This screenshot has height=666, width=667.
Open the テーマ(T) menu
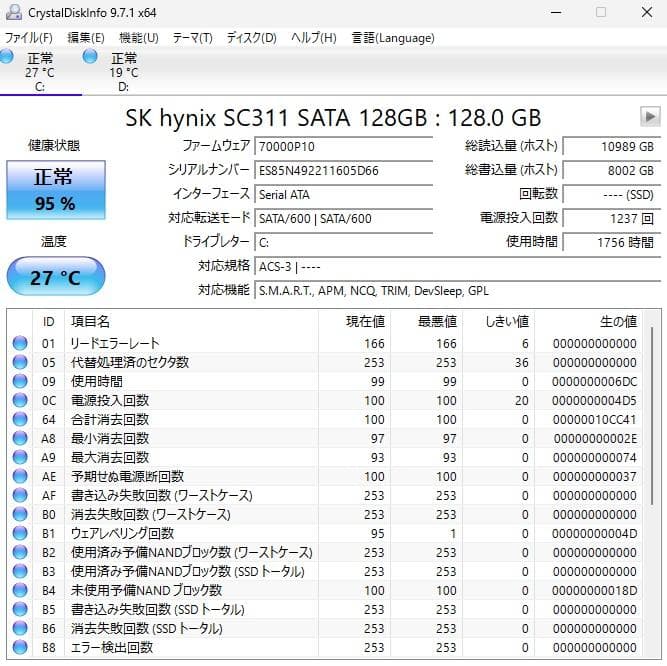[x=192, y=38]
